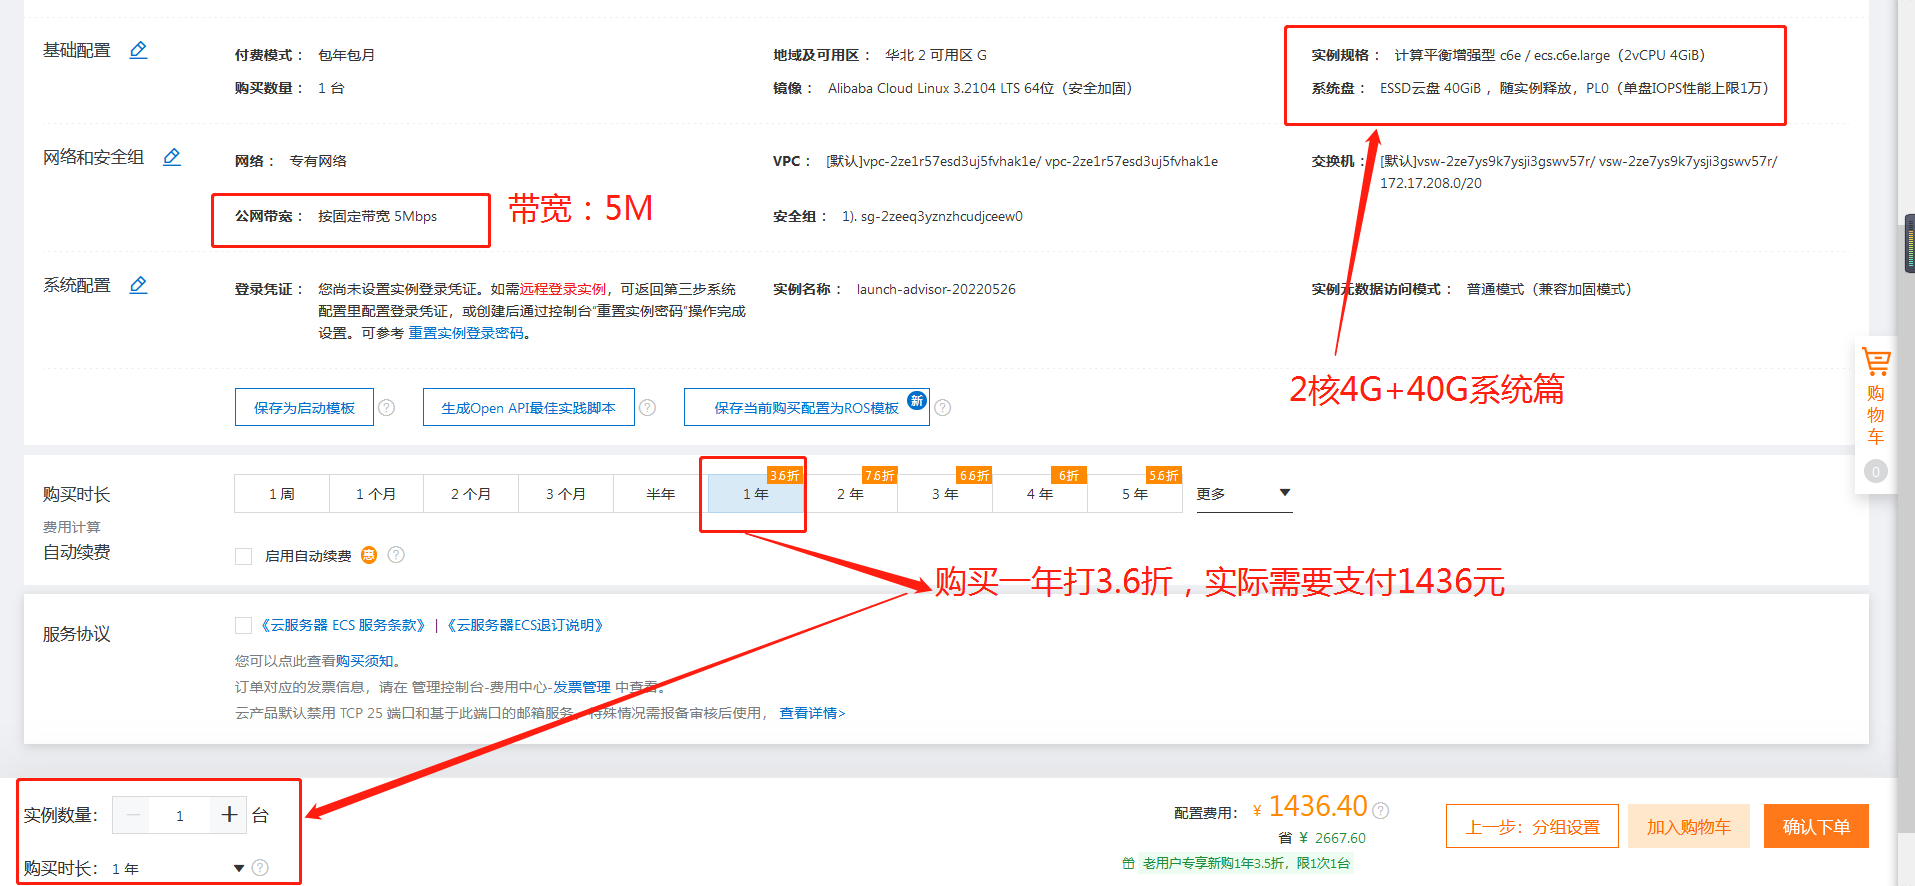The width and height of the screenshot is (1915, 886).
Task: Click 保存为启动模板 button
Action: pyautogui.click(x=304, y=407)
